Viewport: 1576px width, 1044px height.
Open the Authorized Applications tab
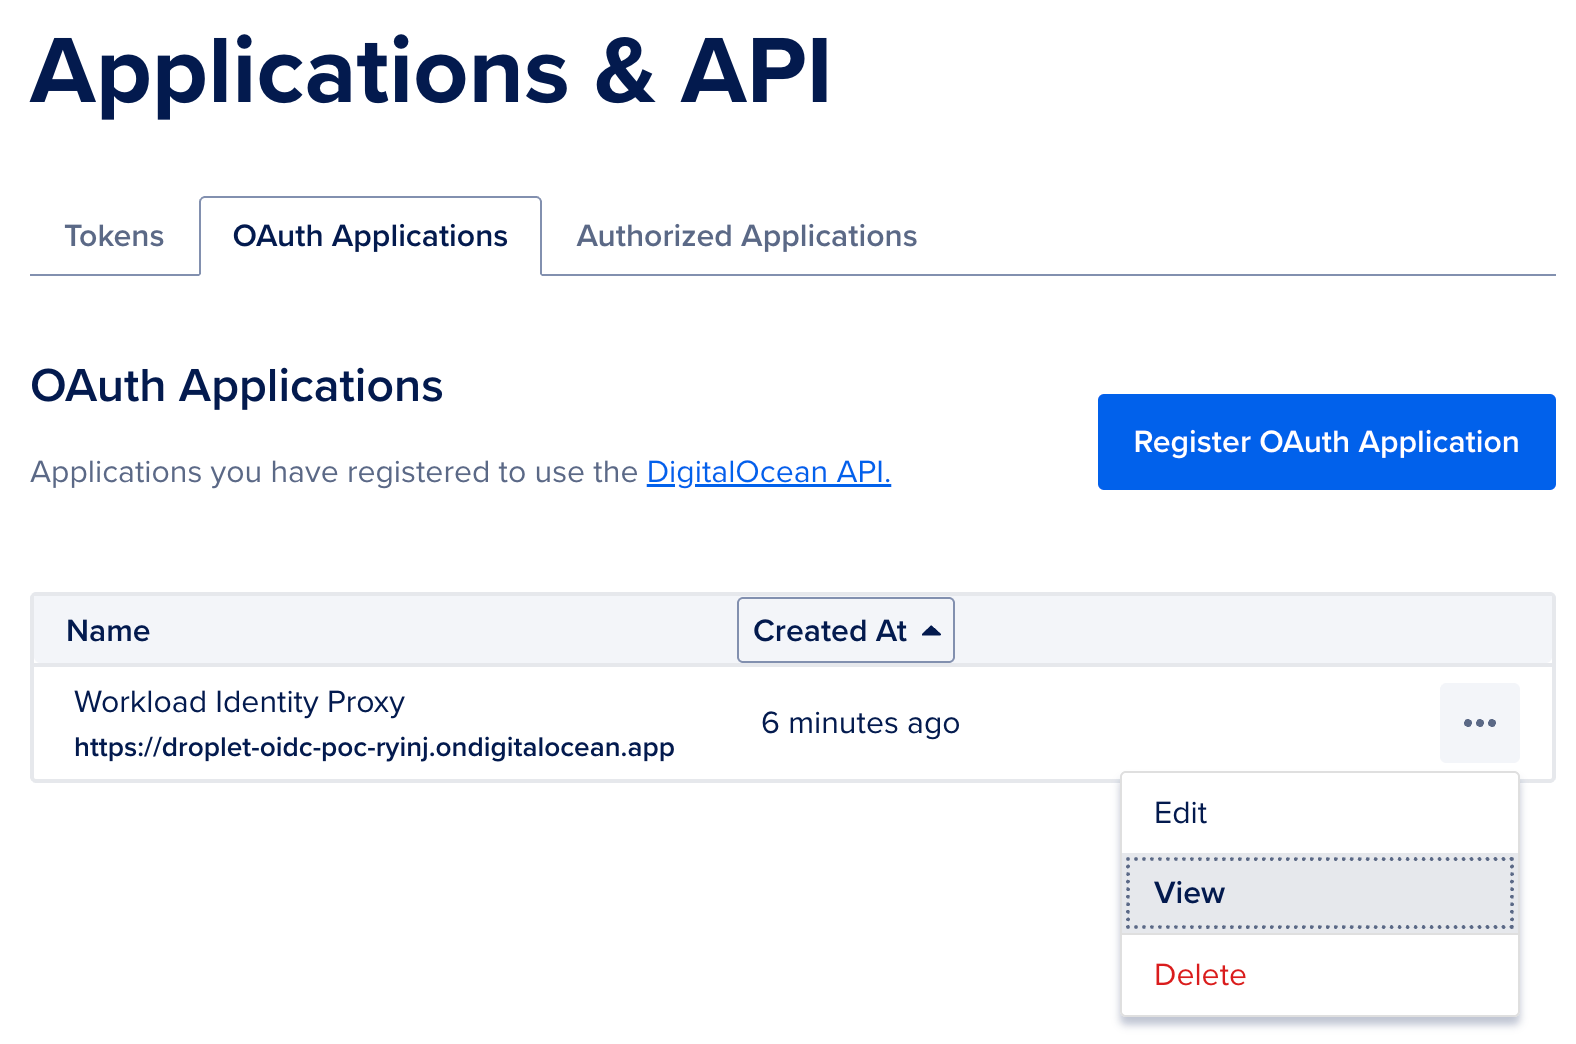pyautogui.click(x=746, y=236)
